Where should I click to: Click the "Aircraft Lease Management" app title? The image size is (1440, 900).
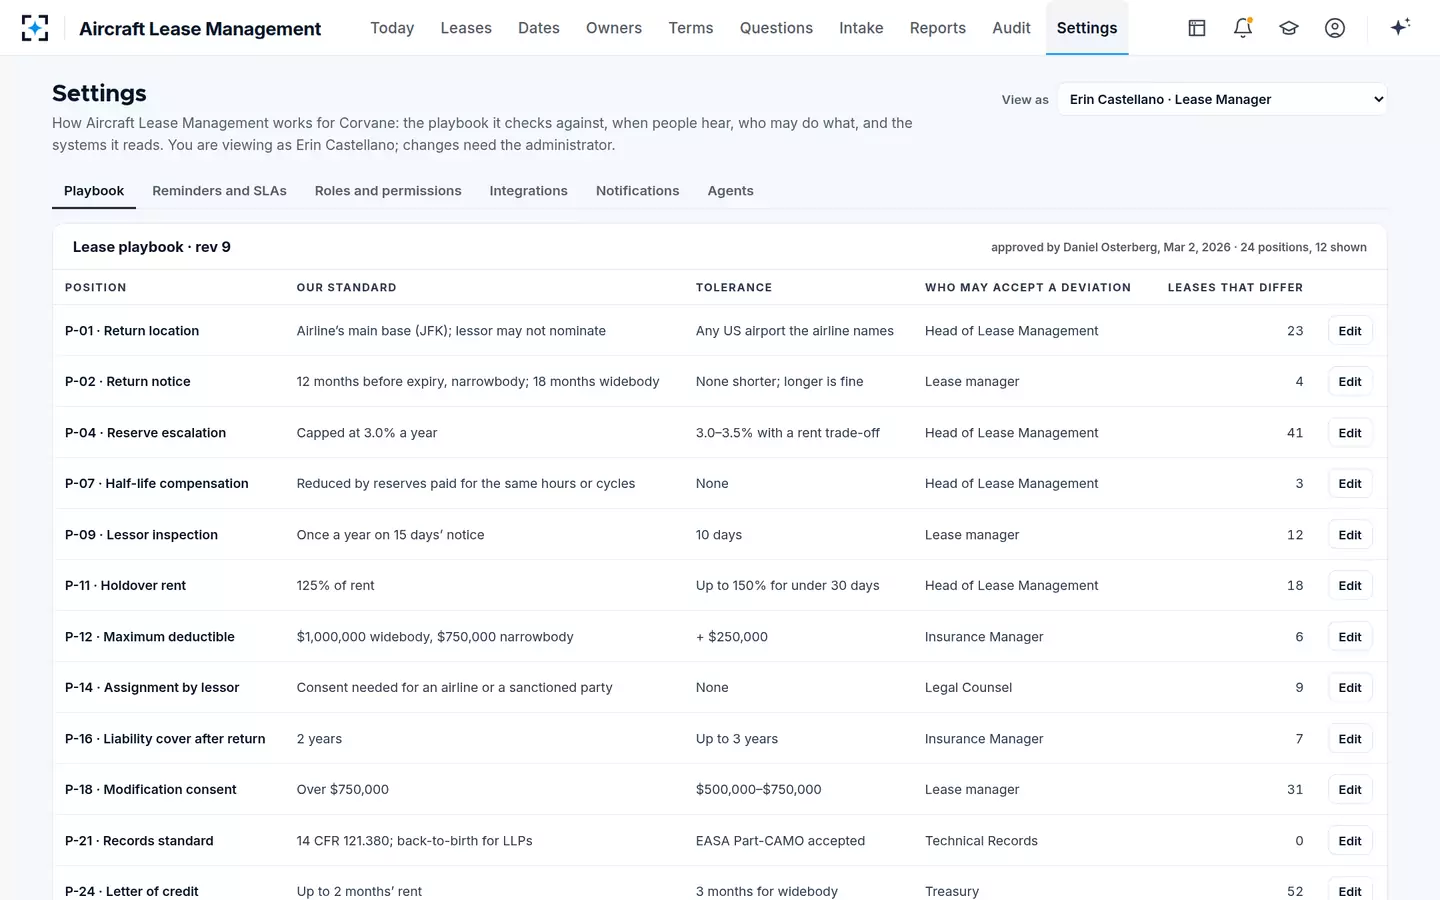(x=200, y=29)
